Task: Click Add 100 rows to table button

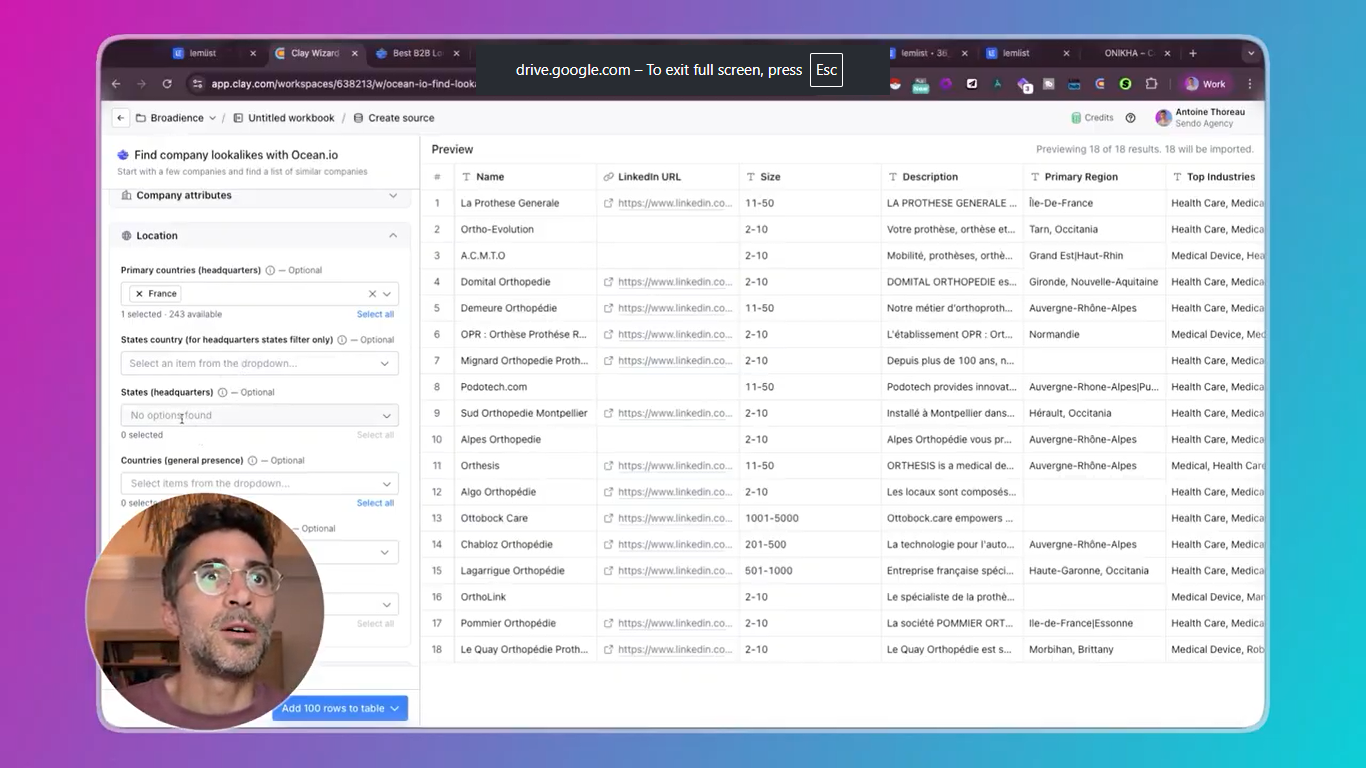Action: pos(340,708)
